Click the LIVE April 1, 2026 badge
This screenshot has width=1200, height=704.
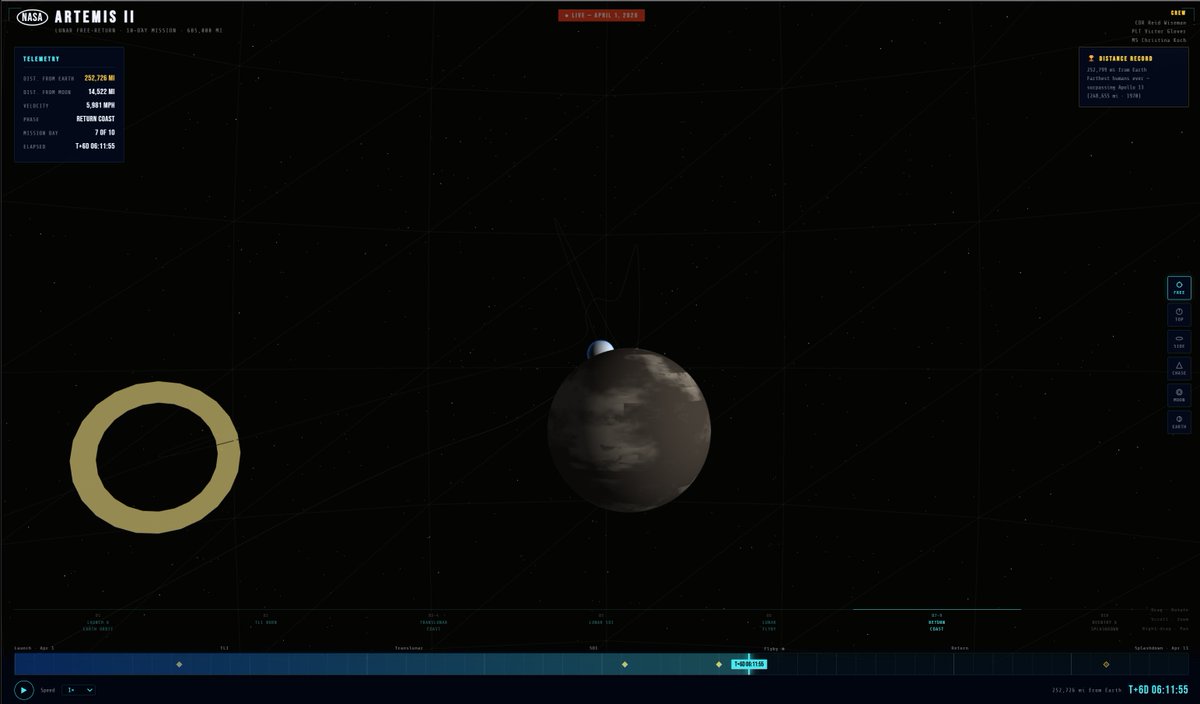[x=601, y=15]
